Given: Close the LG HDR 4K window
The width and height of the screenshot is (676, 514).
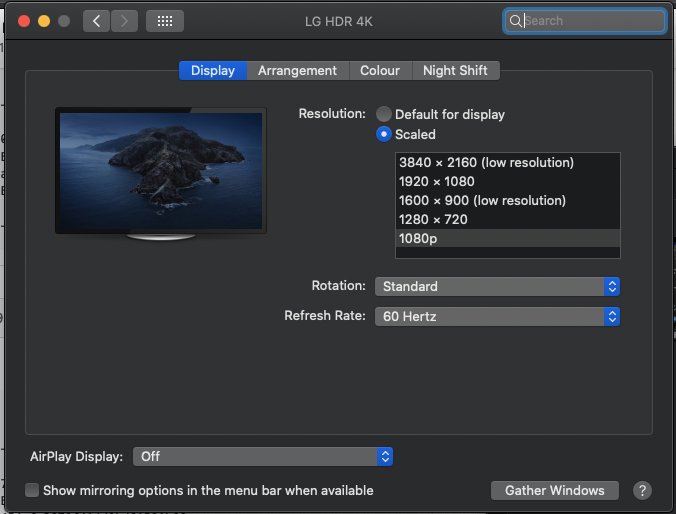Looking at the screenshot, I should [x=24, y=21].
